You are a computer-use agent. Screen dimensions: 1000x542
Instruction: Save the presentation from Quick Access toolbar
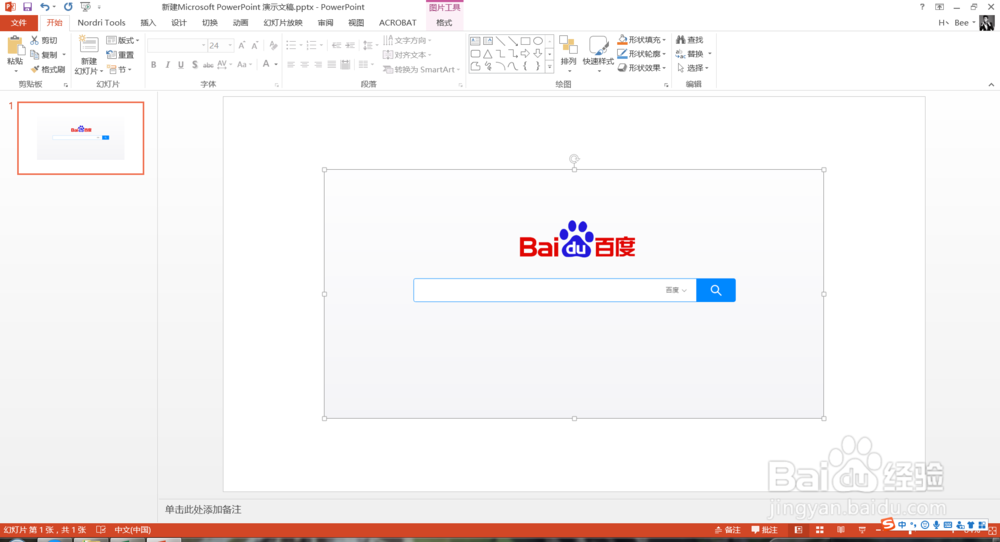27,7
